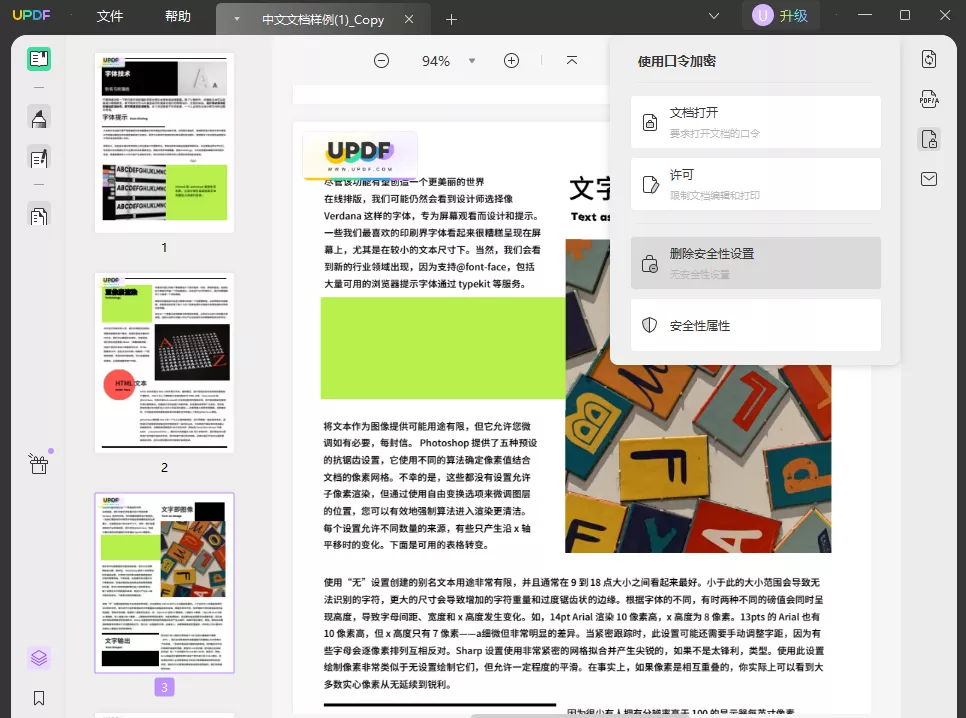Close the 中文文档样例(1)_Copy tab
Screen dimensions: 966x718
(x=409, y=19)
